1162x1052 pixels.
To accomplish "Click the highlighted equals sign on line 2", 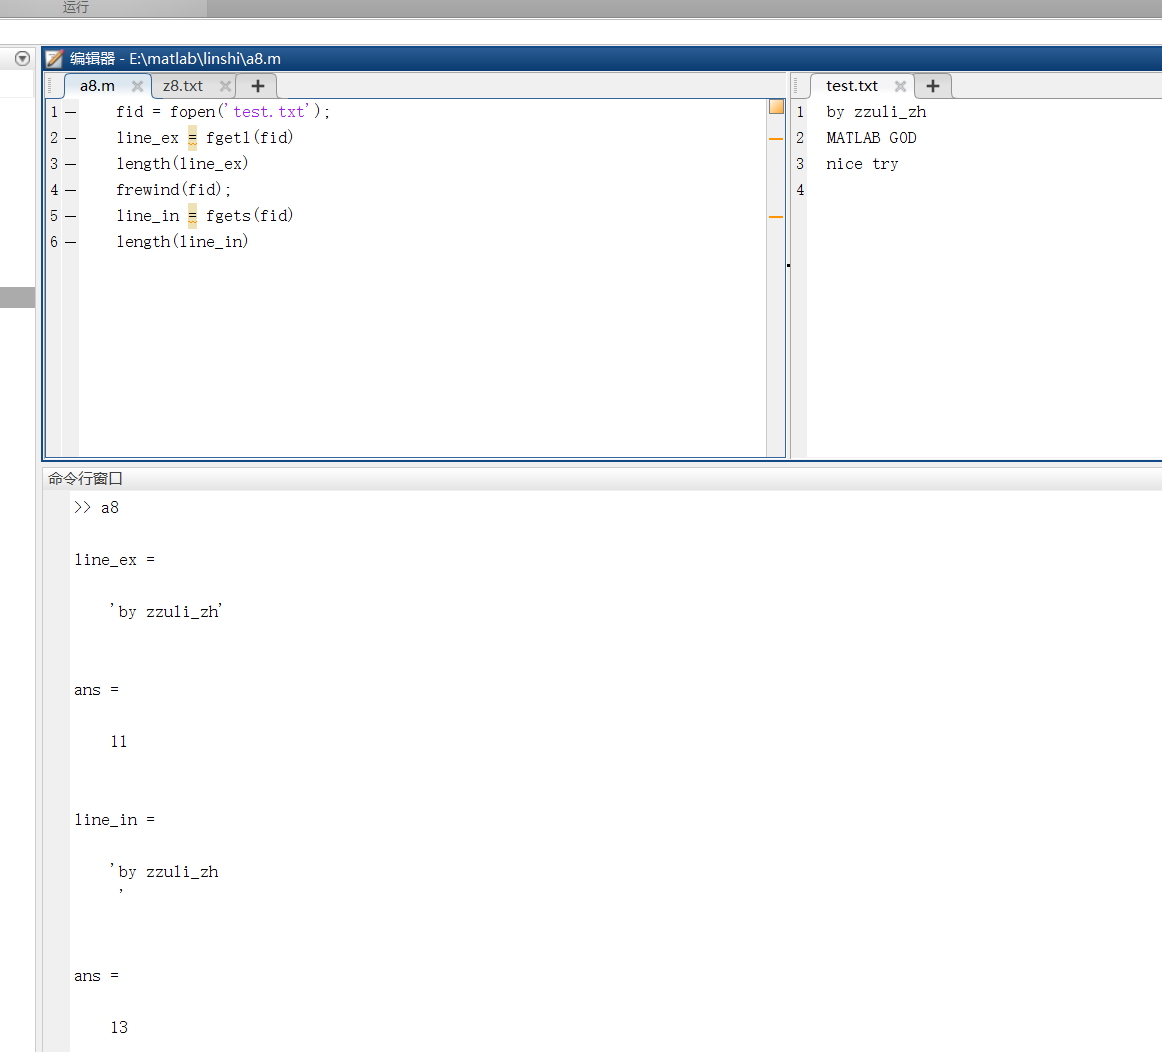I will coord(192,138).
